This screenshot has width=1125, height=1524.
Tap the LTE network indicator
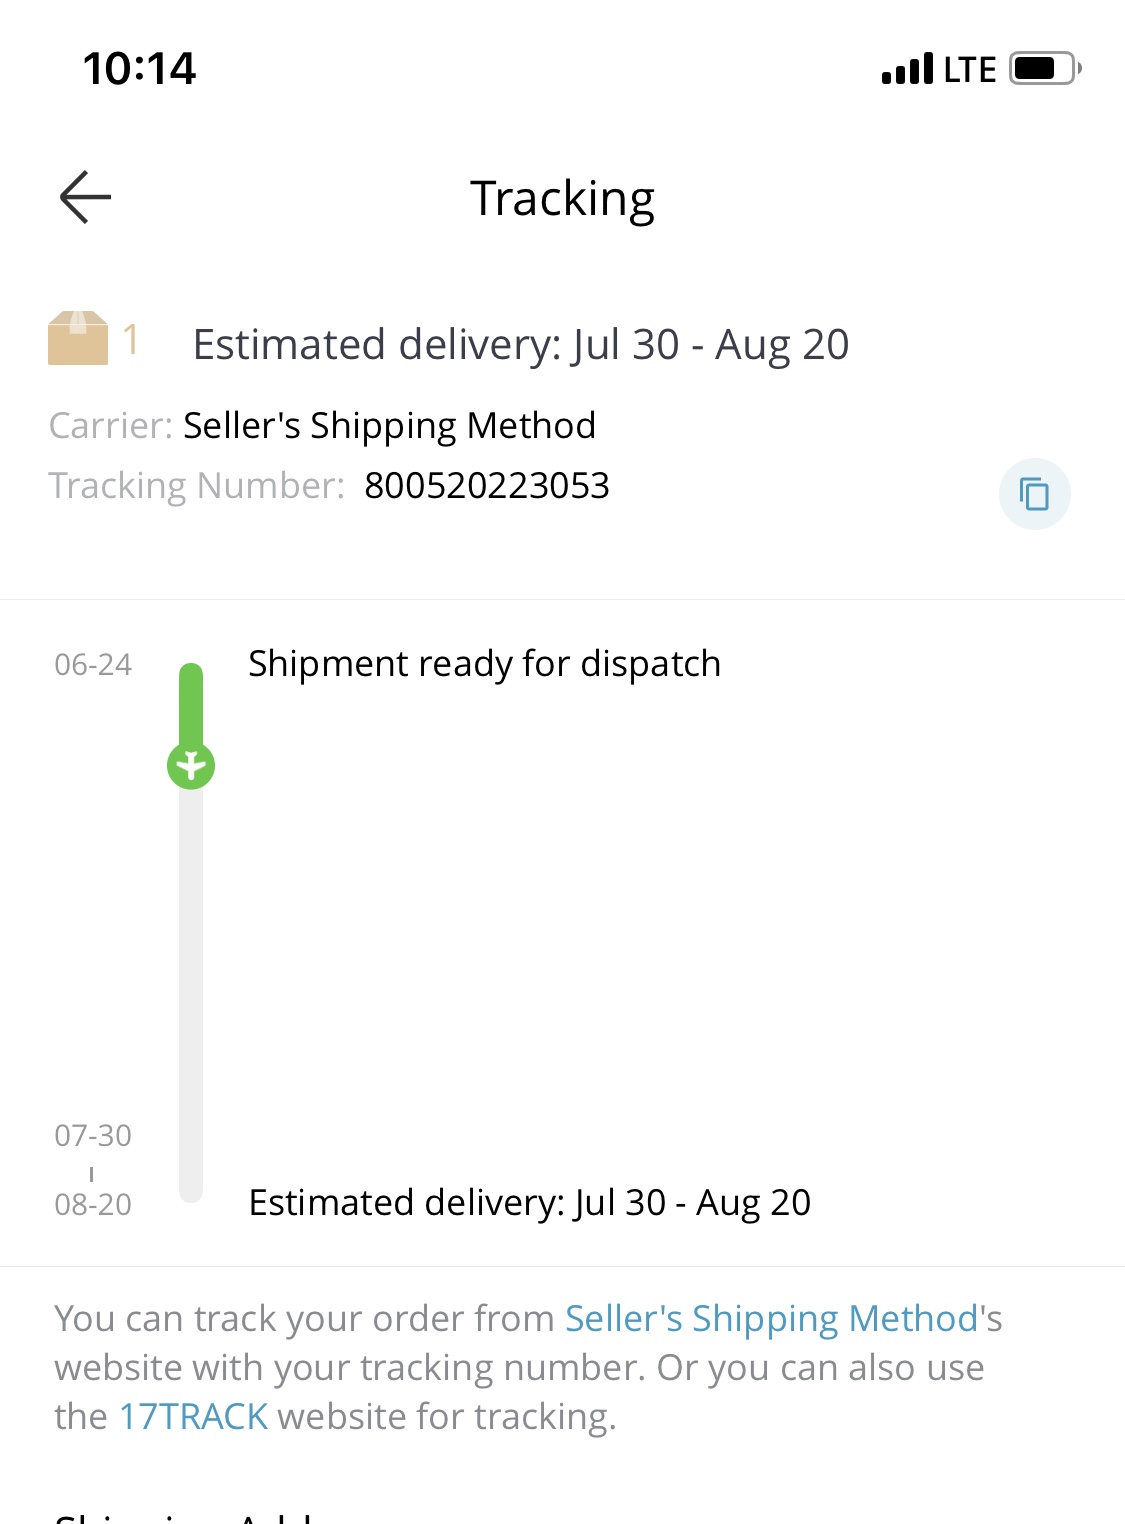[970, 70]
